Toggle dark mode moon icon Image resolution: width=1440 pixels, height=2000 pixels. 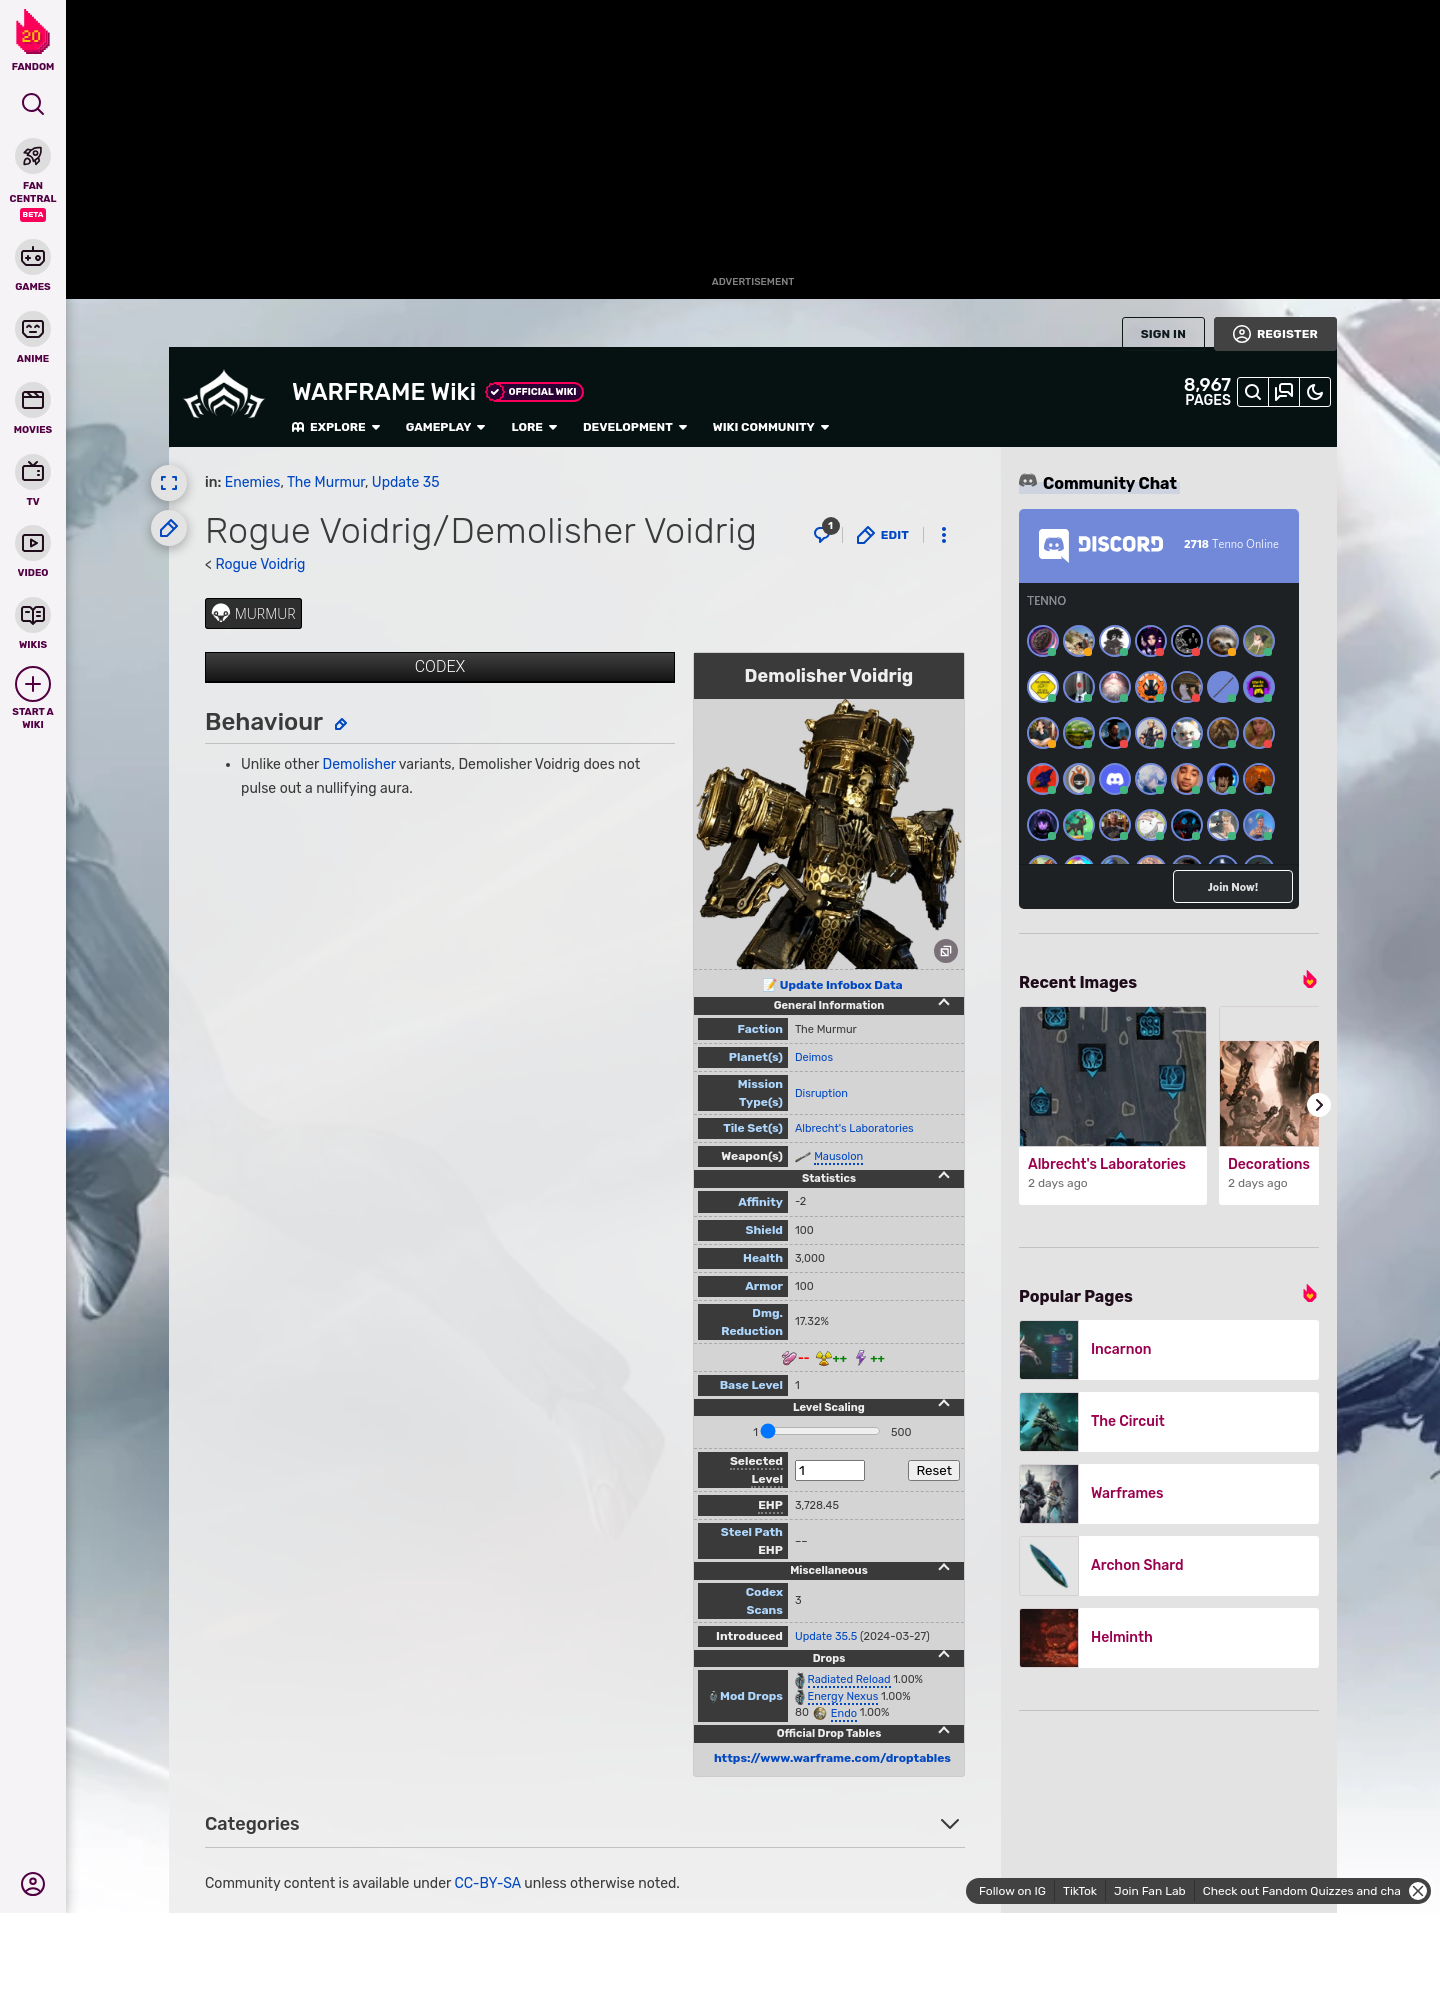tap(1315, 392)
